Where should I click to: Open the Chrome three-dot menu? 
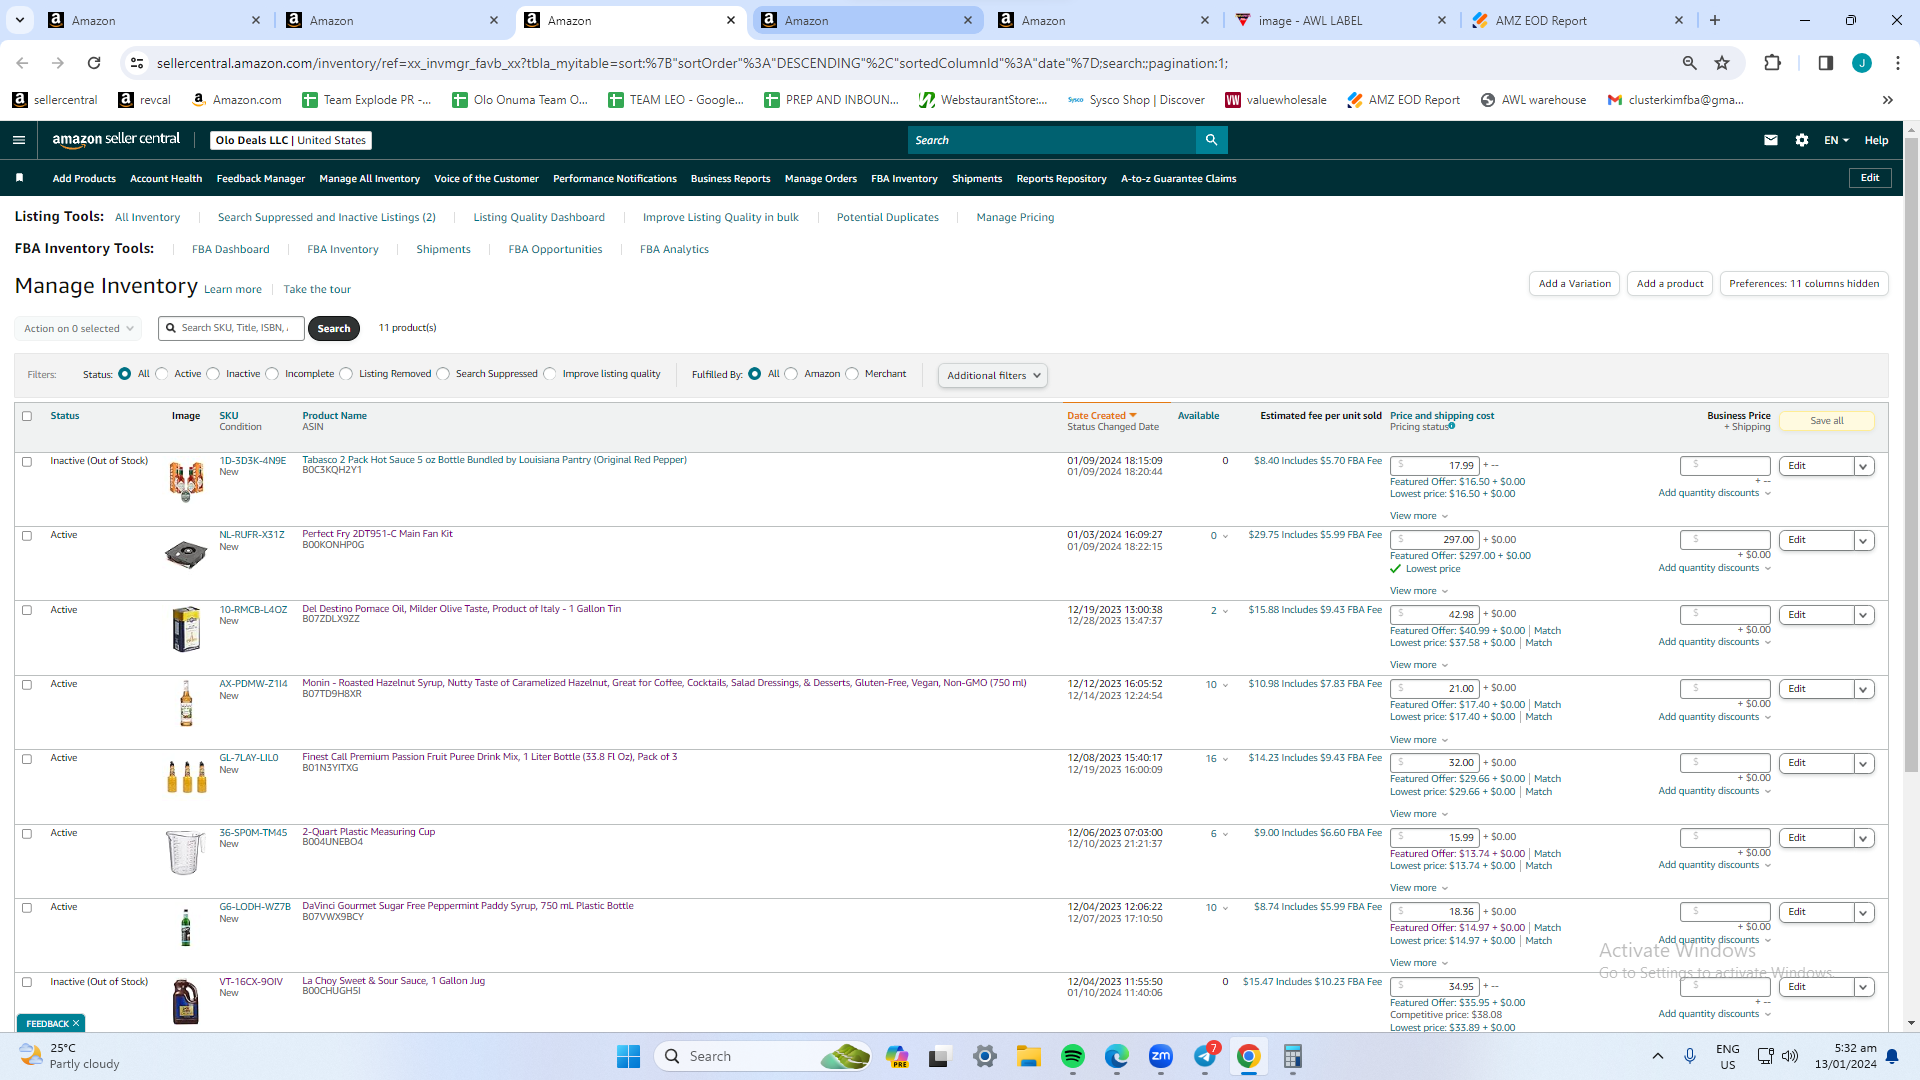coord(1898,63)
